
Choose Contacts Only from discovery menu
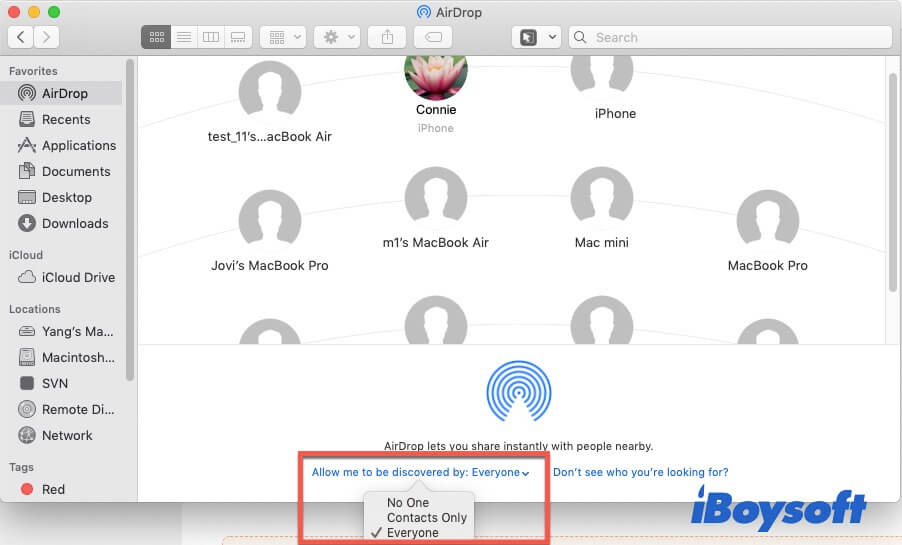427,517
